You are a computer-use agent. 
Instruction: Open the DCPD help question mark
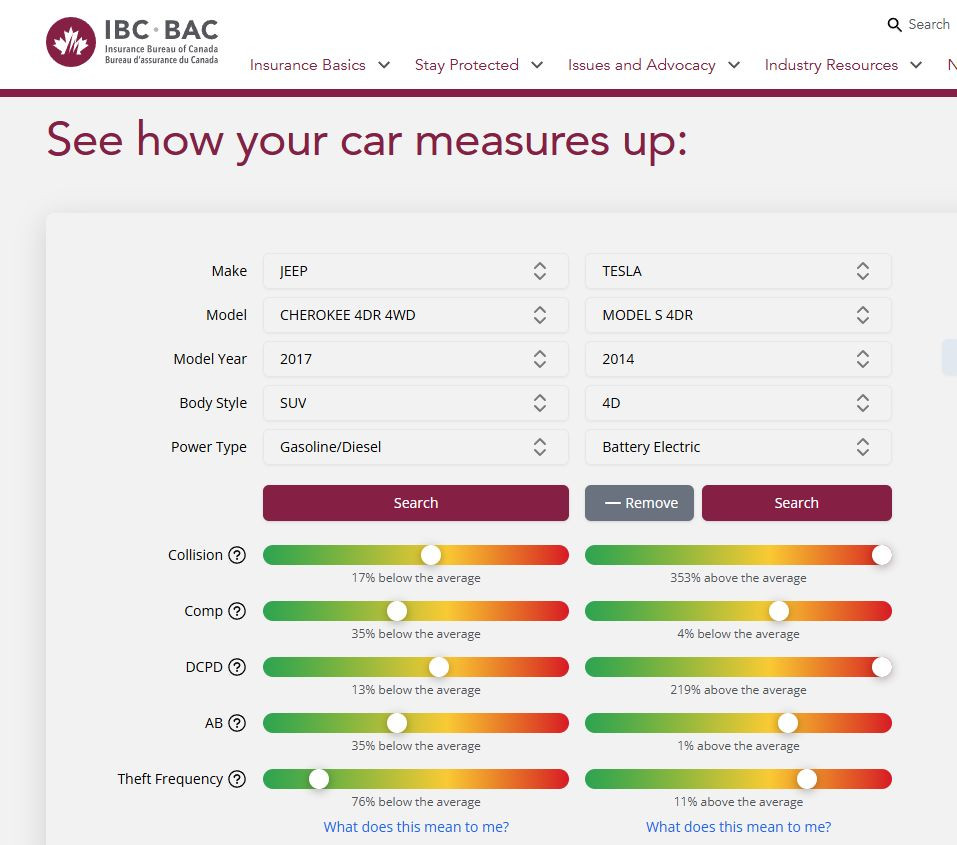click(x=237, y=667)
